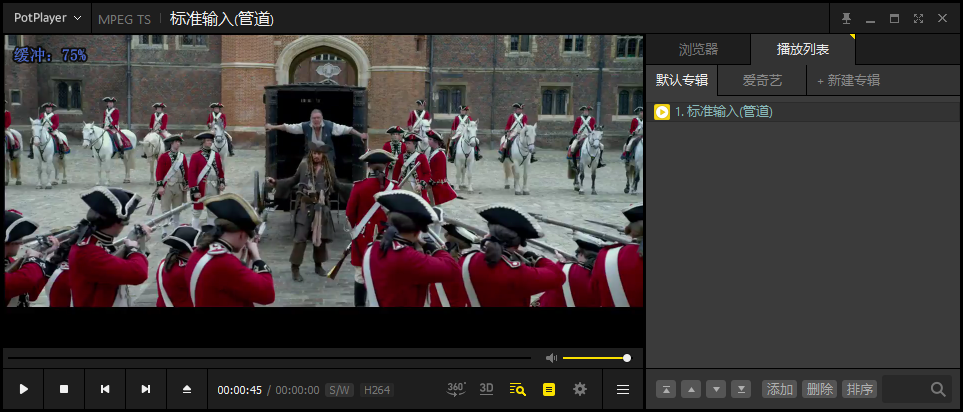The image size is (963, 412).
Task: Click the 排序 button
Action: (x=859, y=389)
